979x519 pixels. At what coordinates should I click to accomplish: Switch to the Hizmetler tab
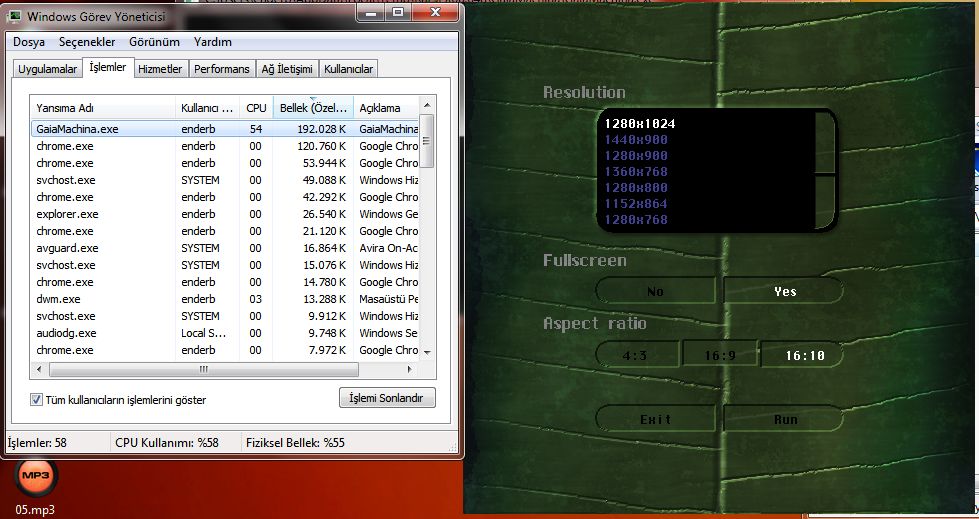coord(160,69)
